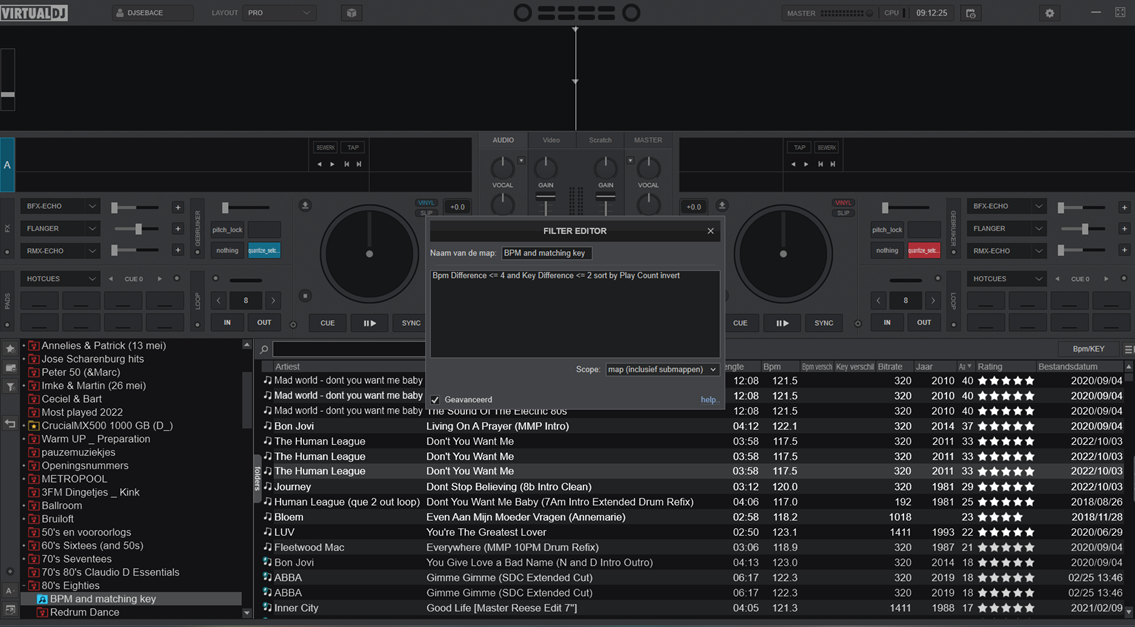The width and height of the screenshot is (1135, 627).
Task: Click the back arrow icon in the browser sidebar
Action: point(10,424)
